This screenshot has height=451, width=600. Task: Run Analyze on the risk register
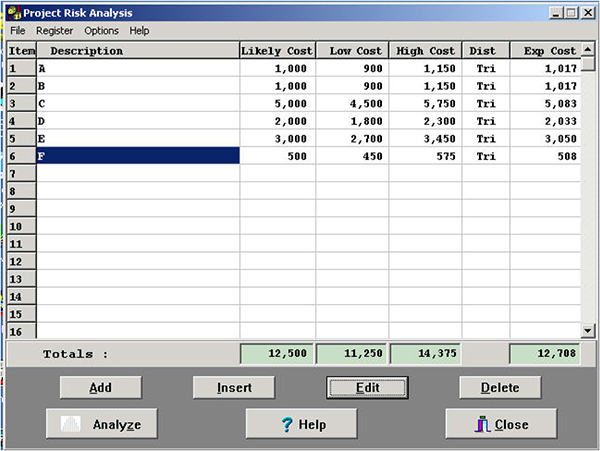tap(102, 423)
